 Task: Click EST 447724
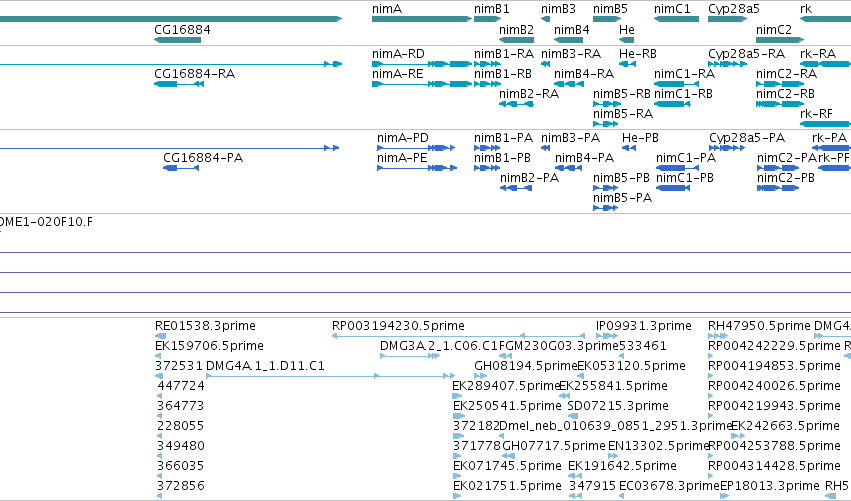(159, 396)
